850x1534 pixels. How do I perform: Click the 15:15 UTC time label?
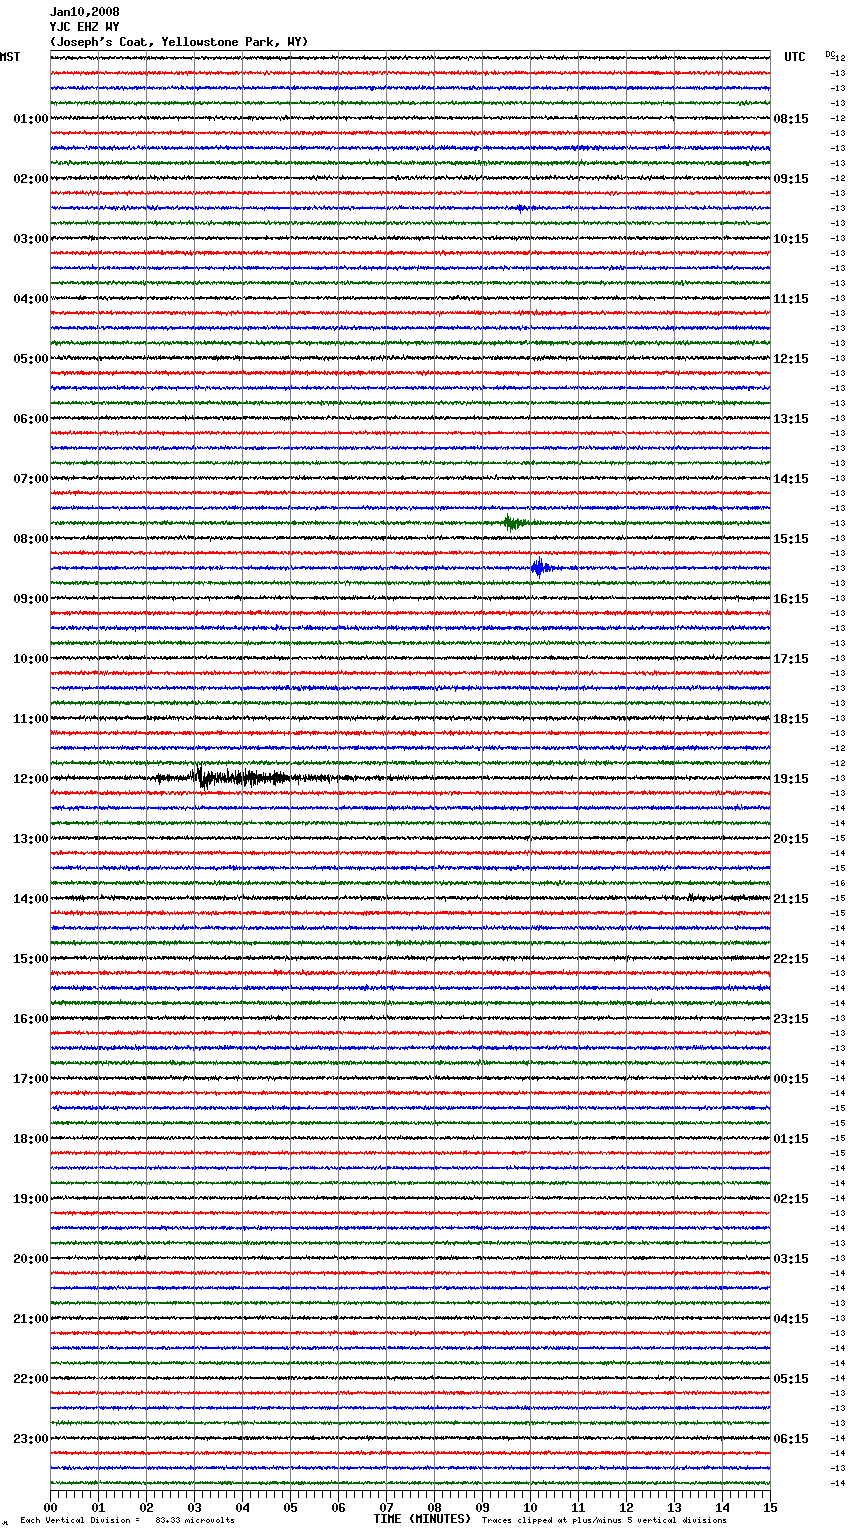coord(791,539)
